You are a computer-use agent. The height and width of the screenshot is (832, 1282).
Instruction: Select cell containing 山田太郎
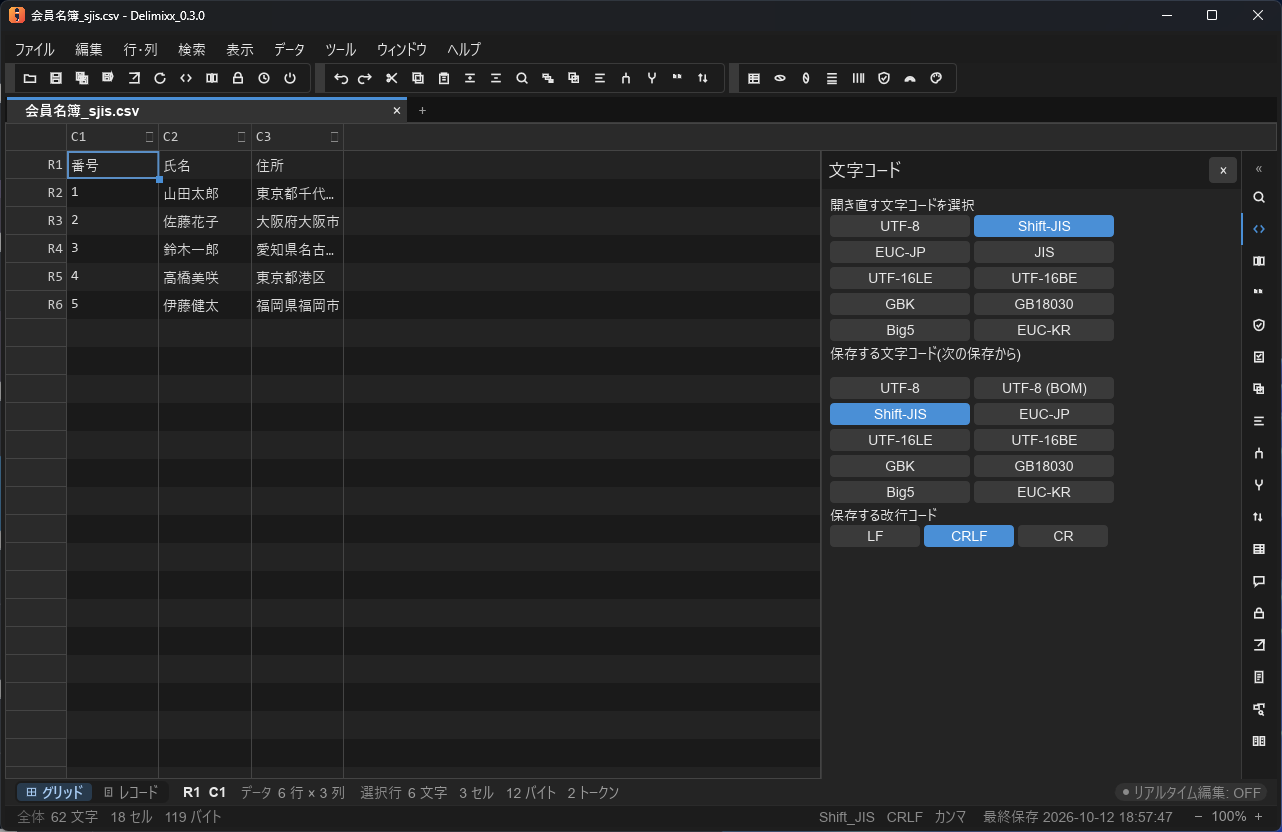[205, 193]
